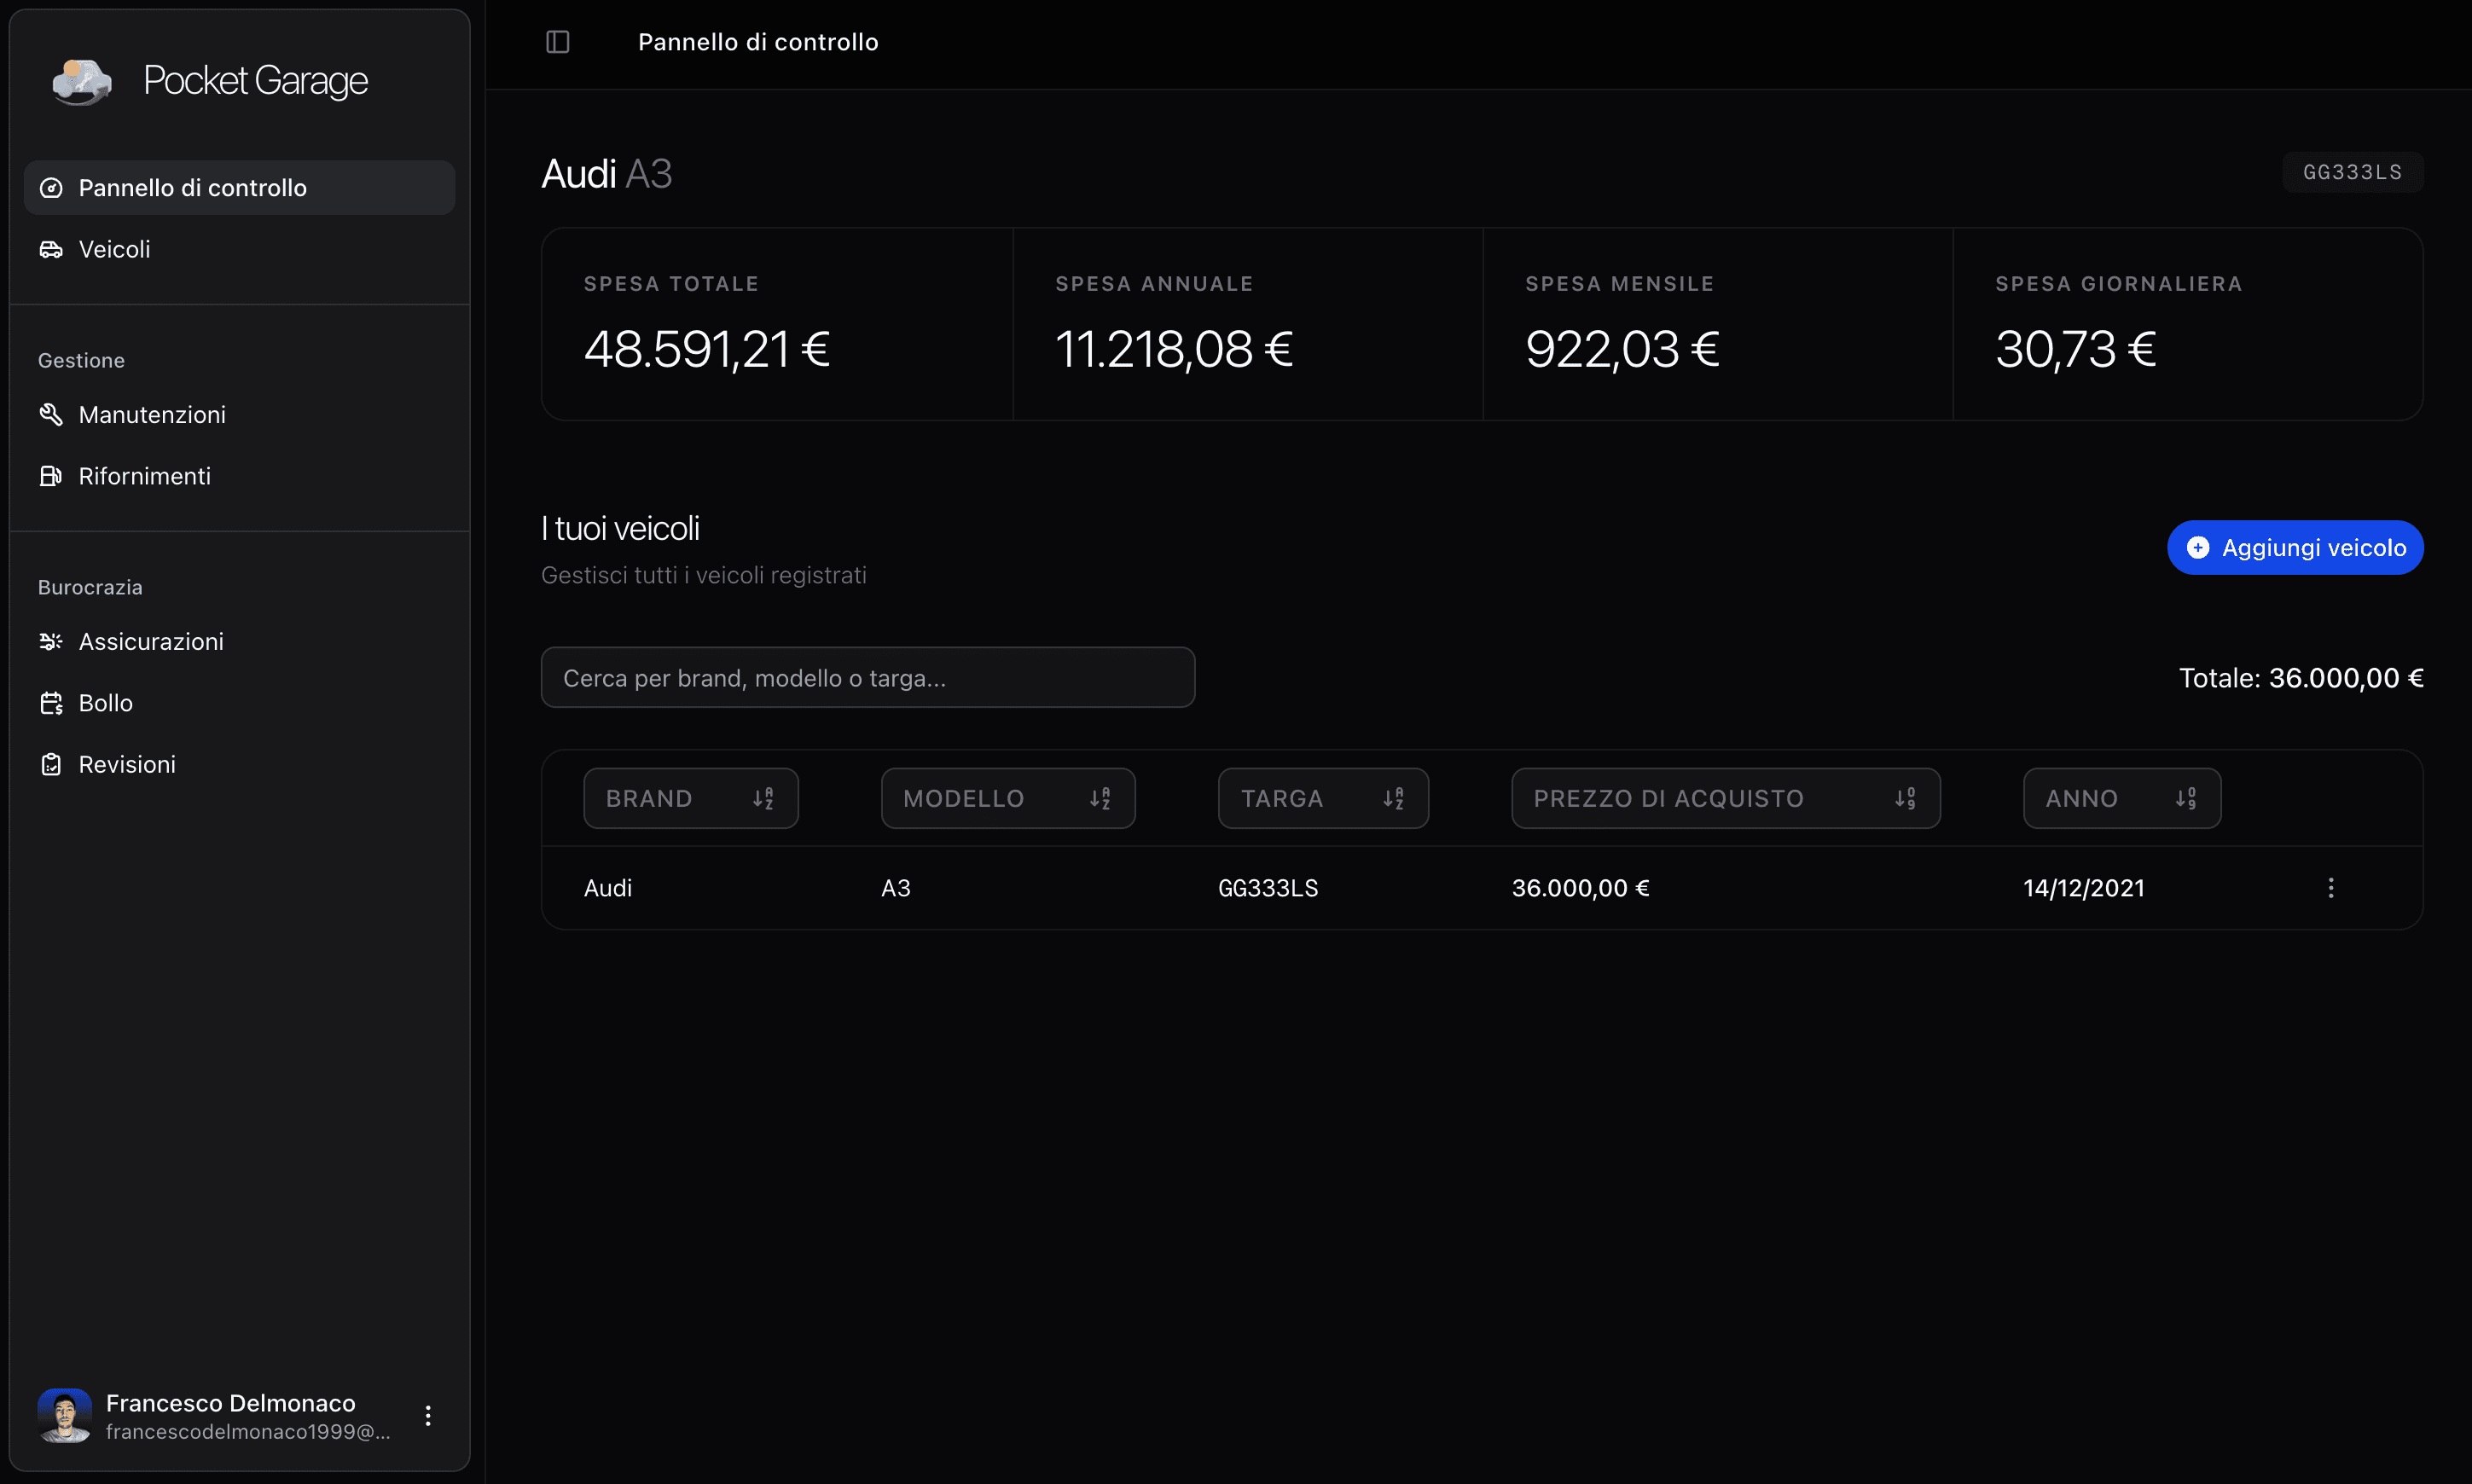Sort the table by Targa
Viewport: 2472px width, 1484px height.
coord(1322,798)
